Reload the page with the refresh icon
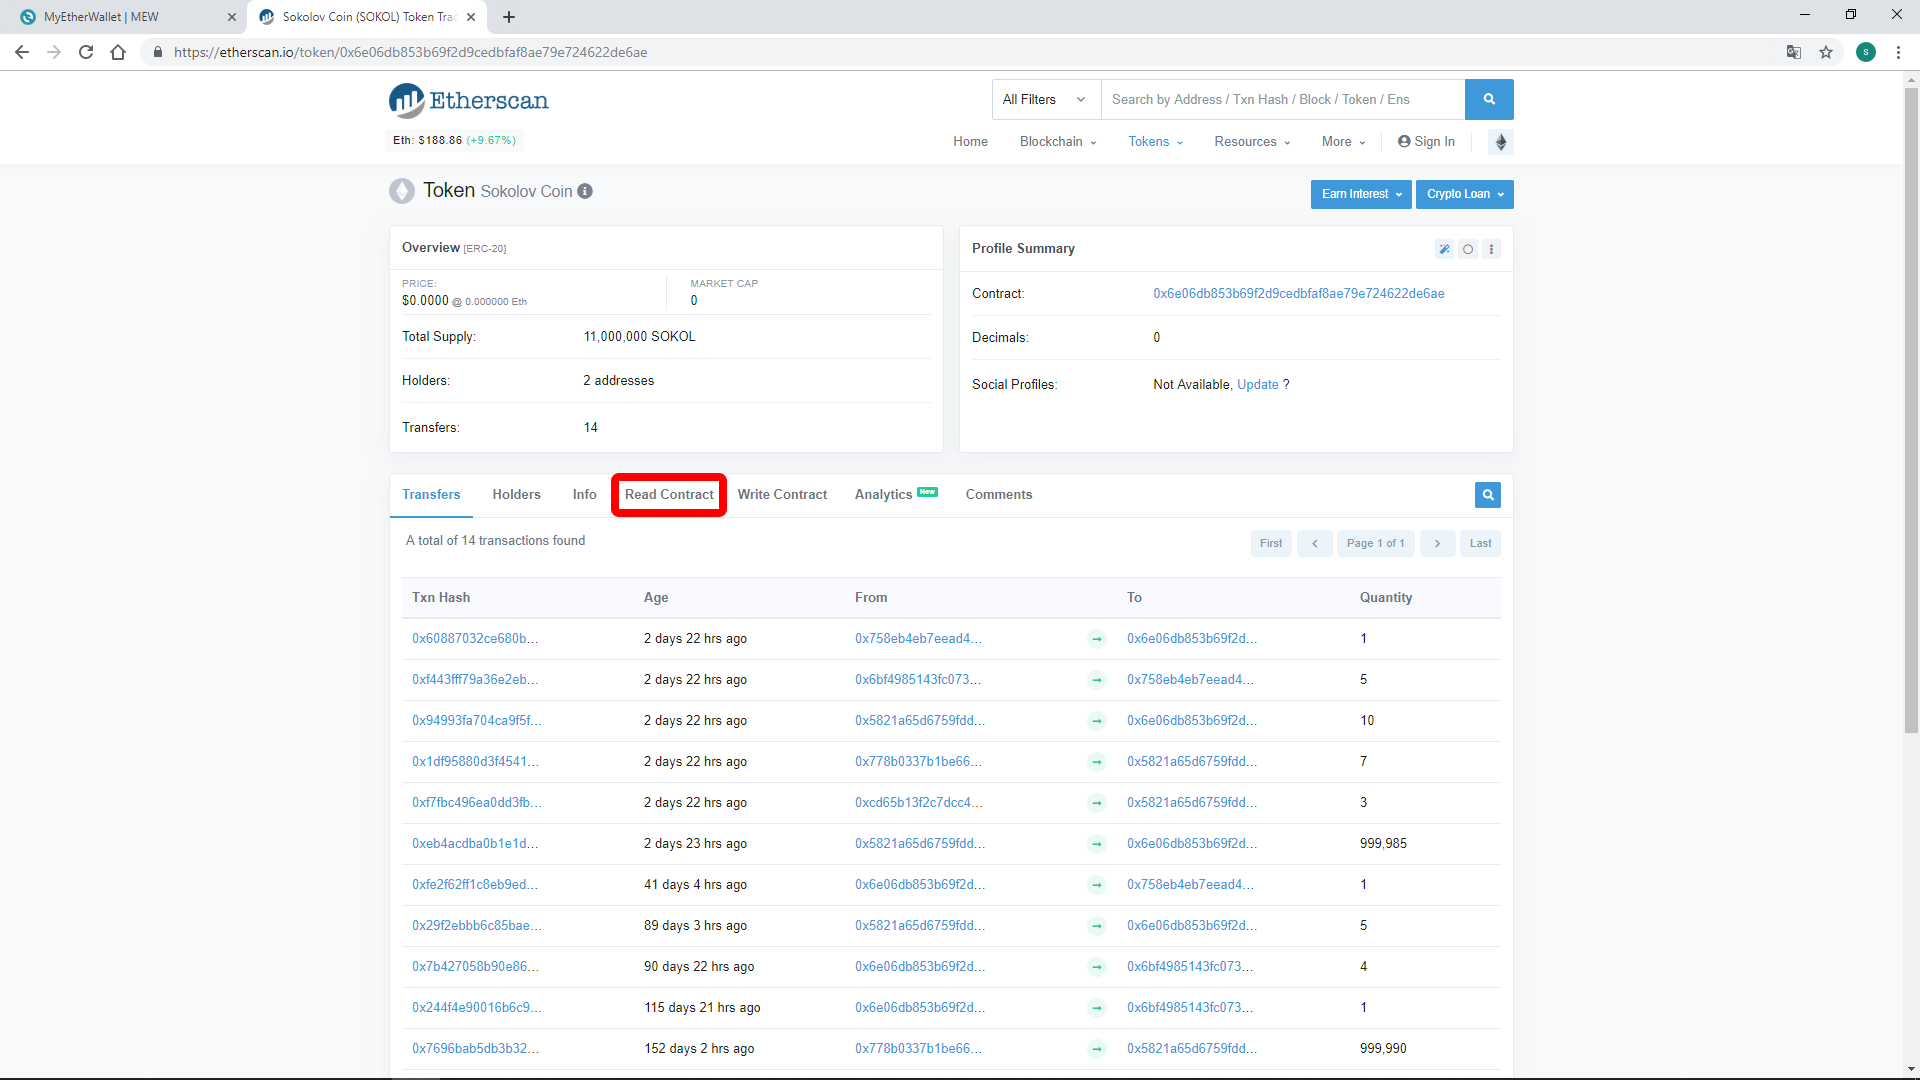1920x1080 pixels. point(86,52)
